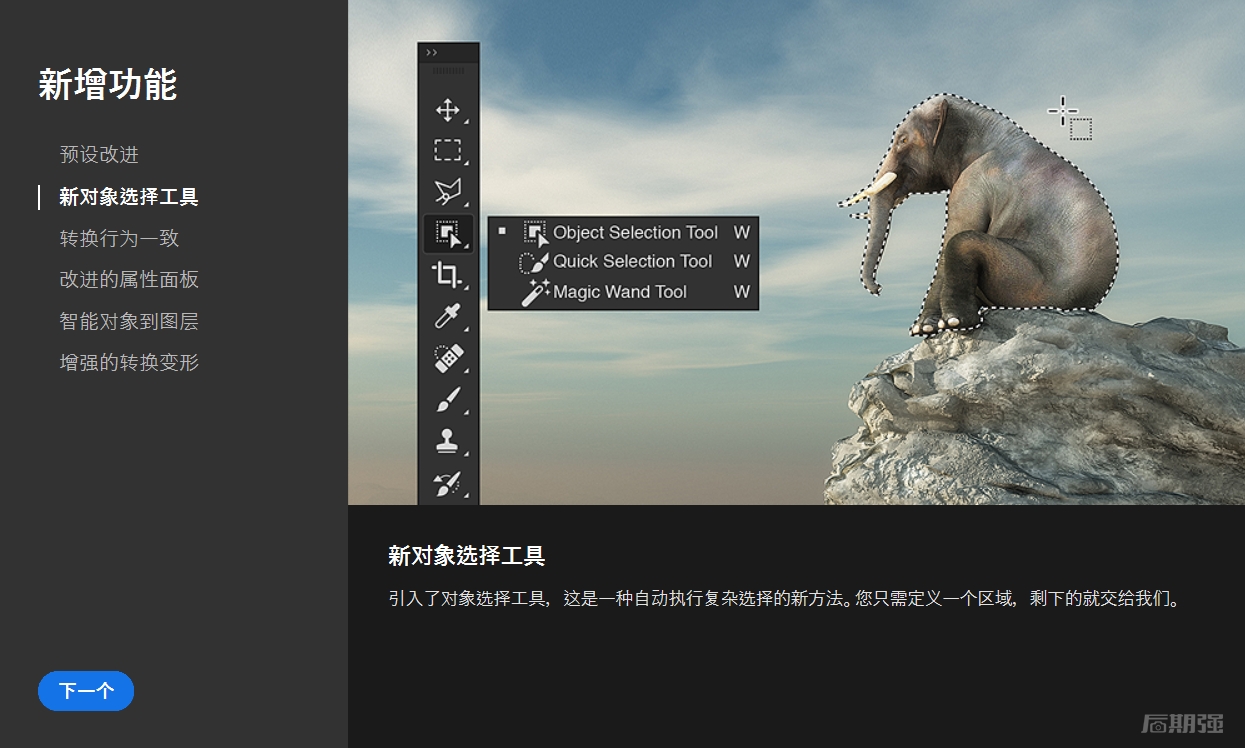The width and height of the screenshot is (1245, 748).
Task: Open the 智能对象到图层 feature page
Action: pos(129,321)
